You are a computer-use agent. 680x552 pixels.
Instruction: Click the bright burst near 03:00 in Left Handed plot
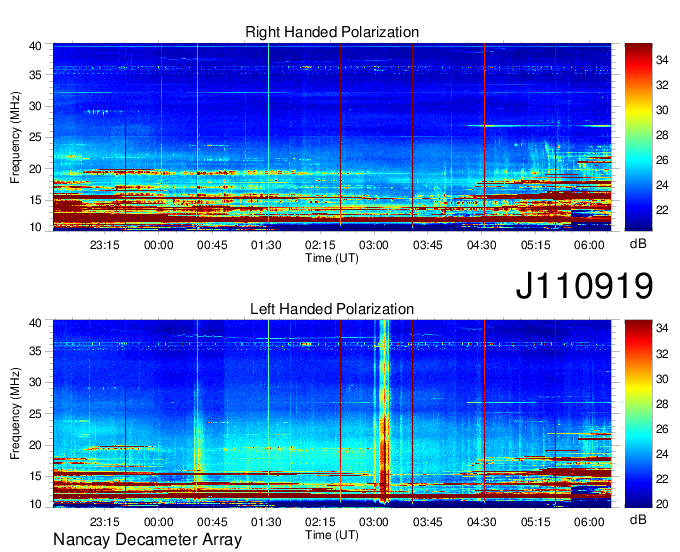(383, 412)
